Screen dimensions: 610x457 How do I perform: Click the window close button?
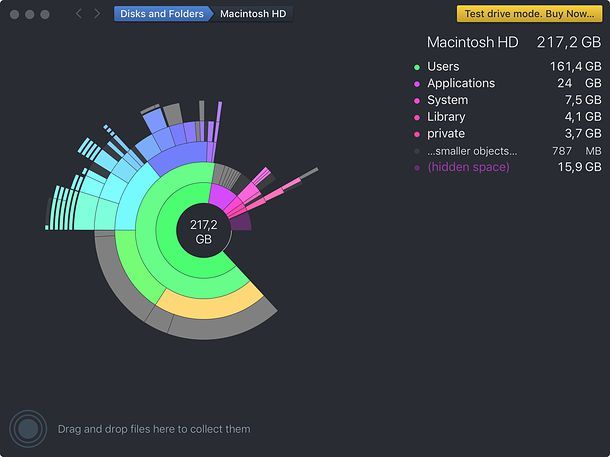point(14,14)
